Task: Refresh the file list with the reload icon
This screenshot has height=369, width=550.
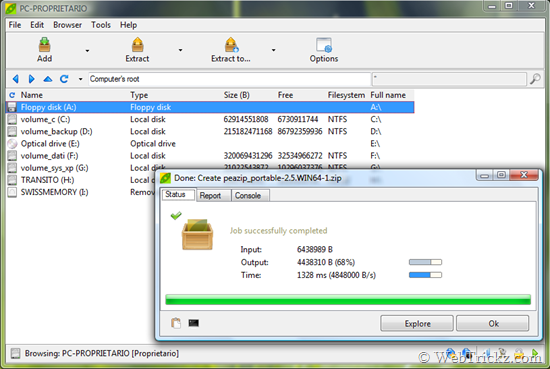Action: pyautogui.click(x=64, y=79)
